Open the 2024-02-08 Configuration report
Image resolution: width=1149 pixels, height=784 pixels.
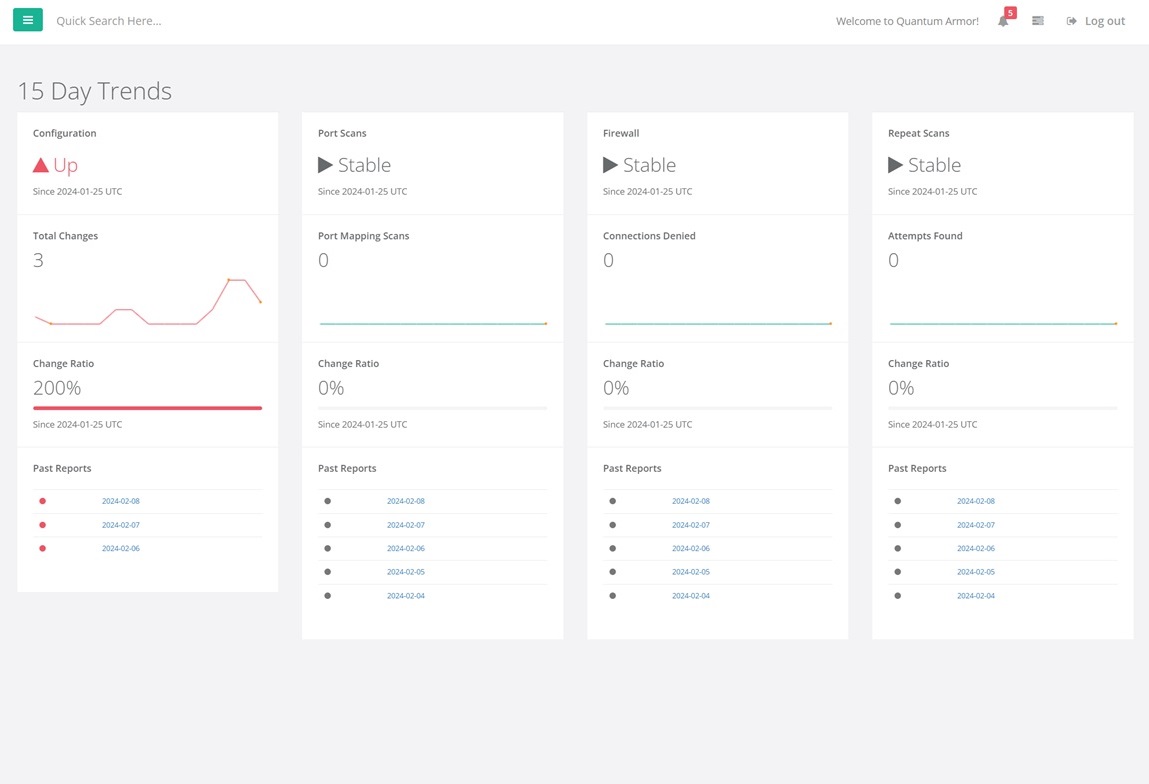click(120, 501)
